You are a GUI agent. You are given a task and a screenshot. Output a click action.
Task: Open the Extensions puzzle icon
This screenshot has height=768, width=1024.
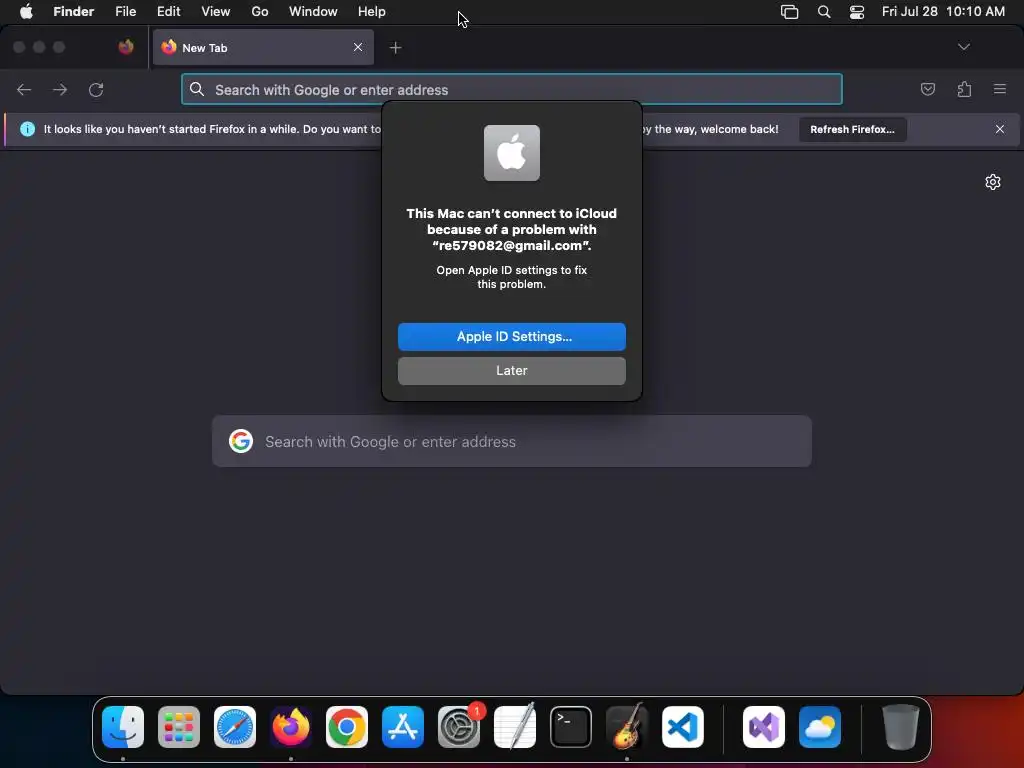pyautogui.click(x=964, y=89)
